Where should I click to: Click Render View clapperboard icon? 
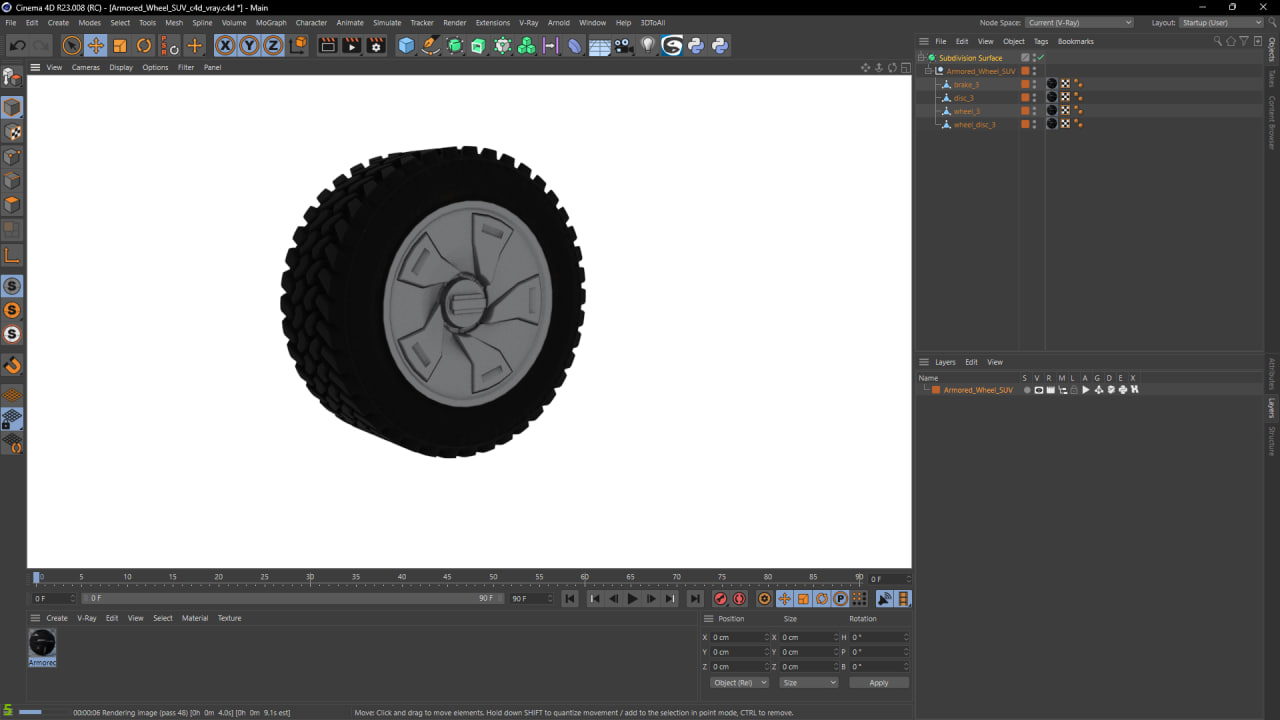[x=328, y=45]
